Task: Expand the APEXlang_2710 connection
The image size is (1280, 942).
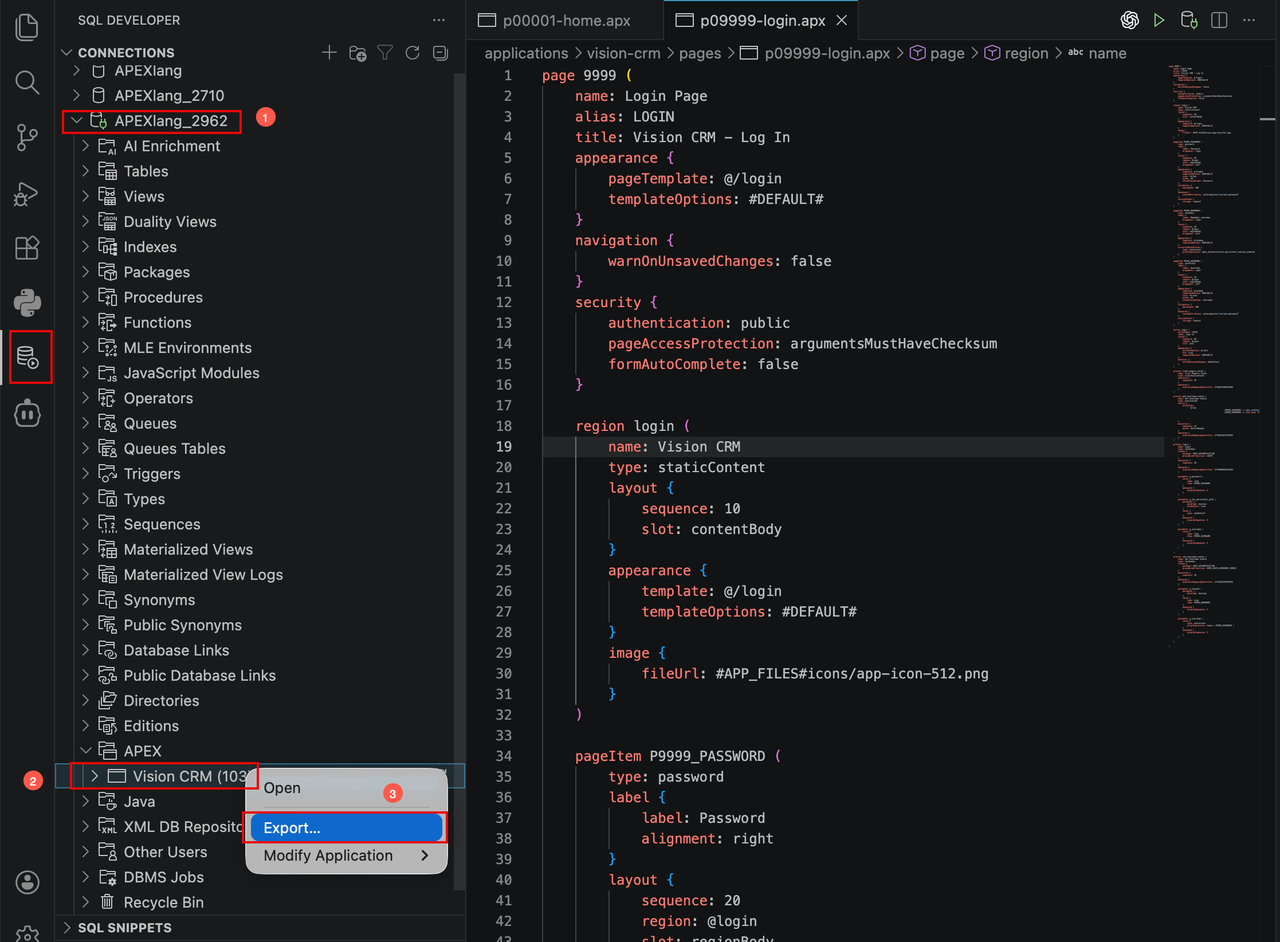Action: [76, 96]
